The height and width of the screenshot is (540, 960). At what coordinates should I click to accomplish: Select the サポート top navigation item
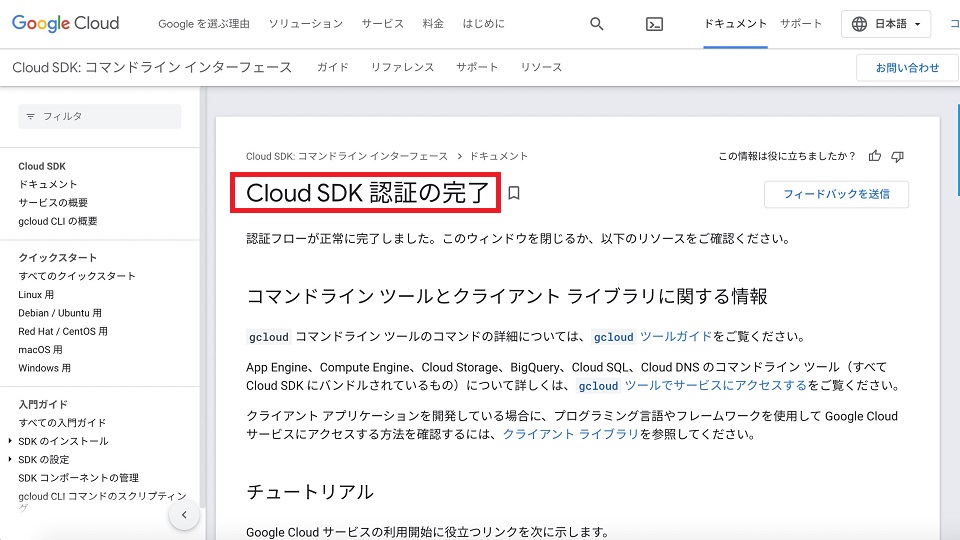[x=801, y=24]
